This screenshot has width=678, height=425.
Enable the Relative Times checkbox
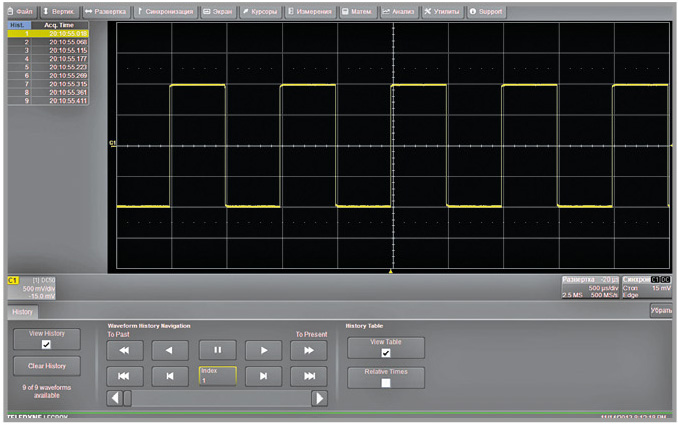pos(386,382)
